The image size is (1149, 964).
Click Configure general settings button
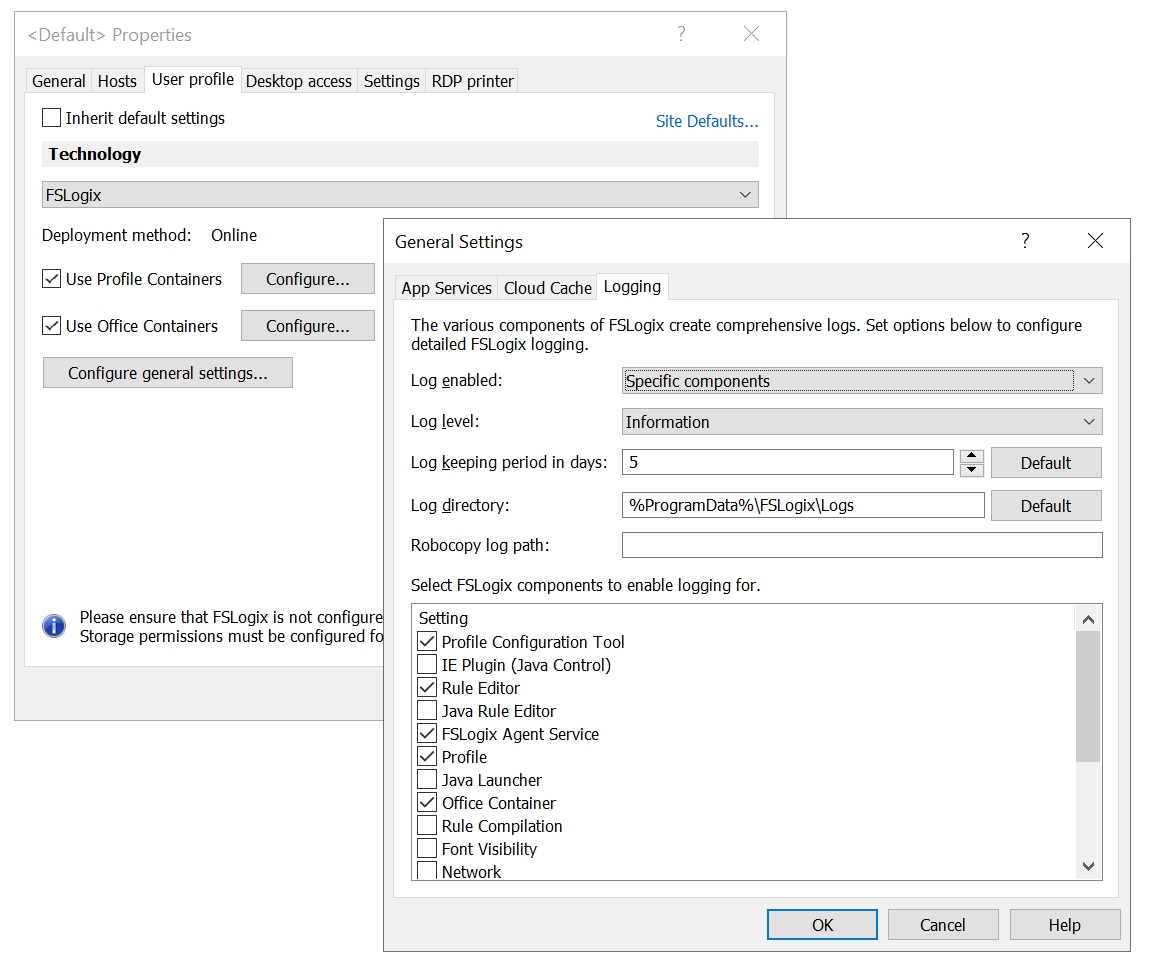click(168, 373)
